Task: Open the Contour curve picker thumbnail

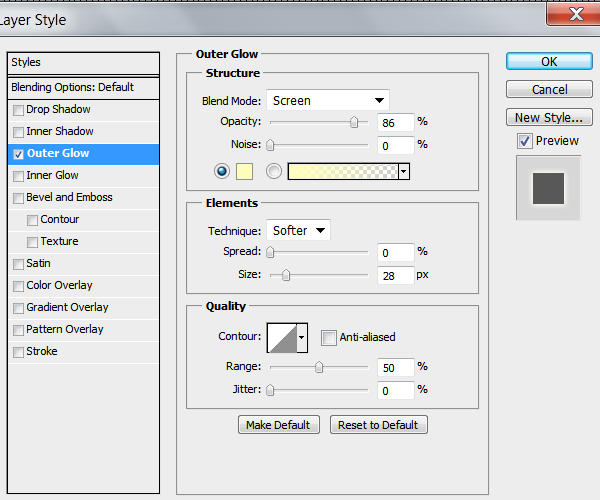Action: 282,338
